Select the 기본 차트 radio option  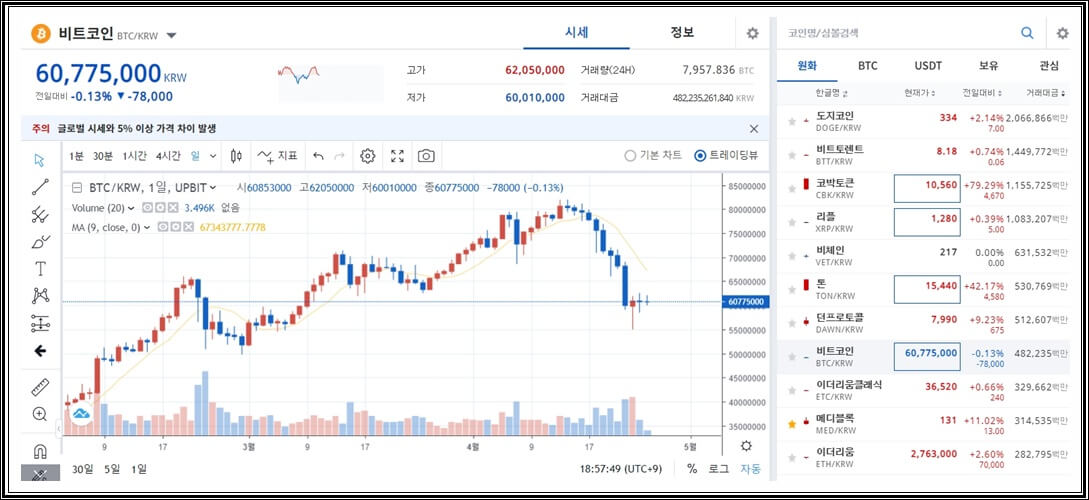(653, 156)
